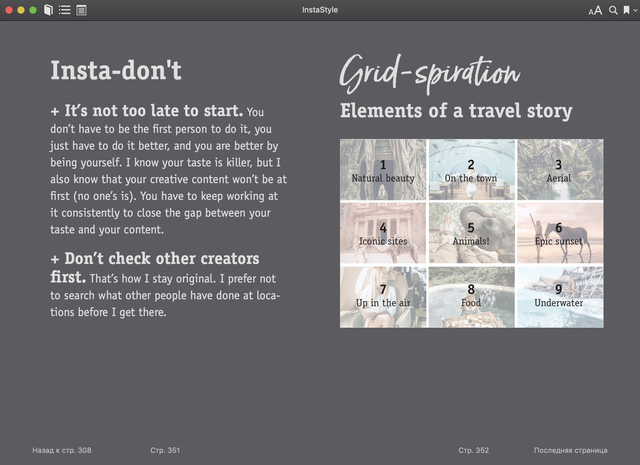Show the table of contents

[65, 10]
